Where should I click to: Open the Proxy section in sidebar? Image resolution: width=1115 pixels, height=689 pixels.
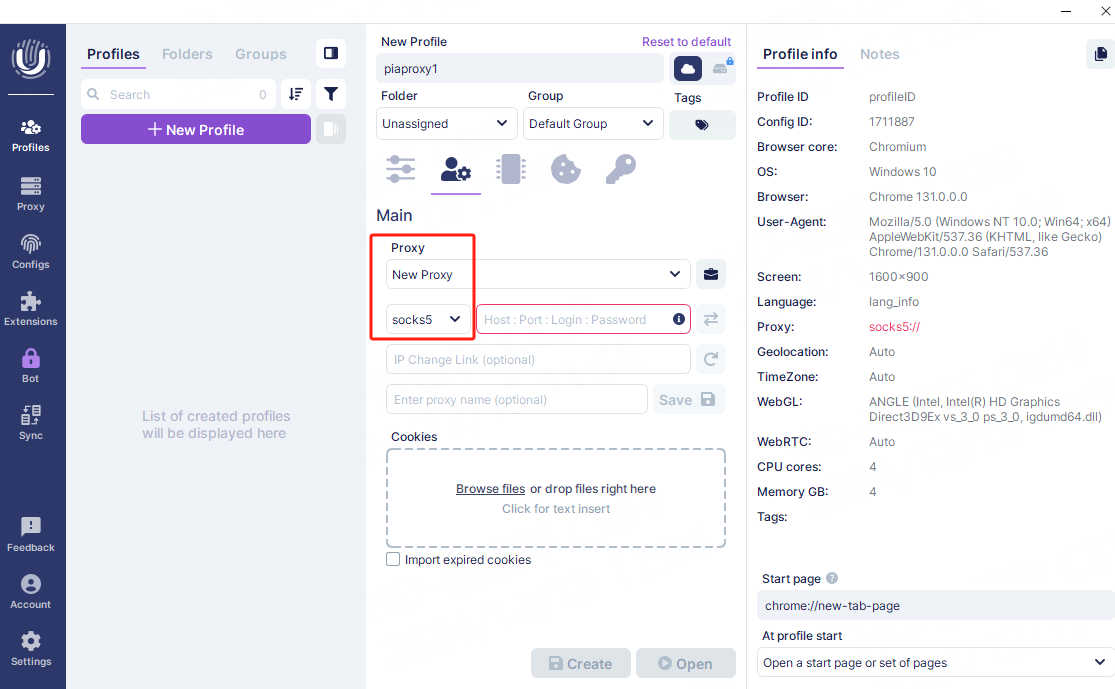(x=31, y=194)
